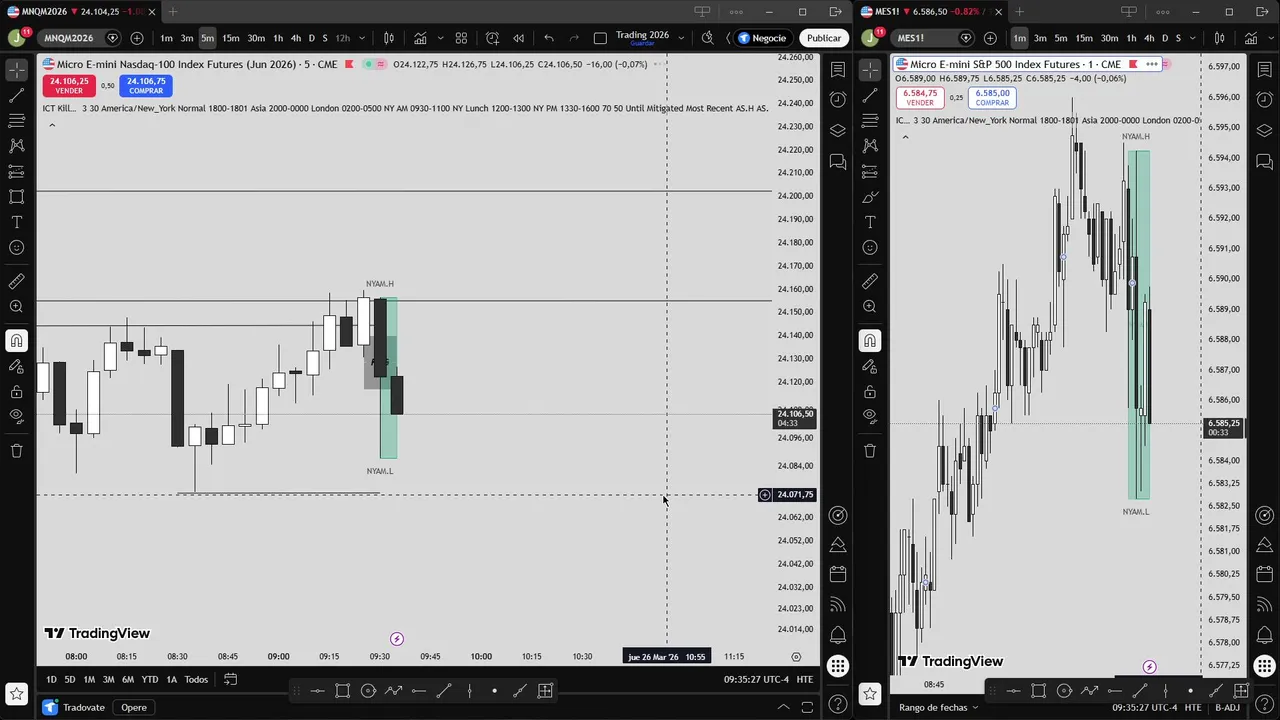Undo last action in left window toolbar
The width and height of the screenshot is (1280, 720).
click(549, 38)
